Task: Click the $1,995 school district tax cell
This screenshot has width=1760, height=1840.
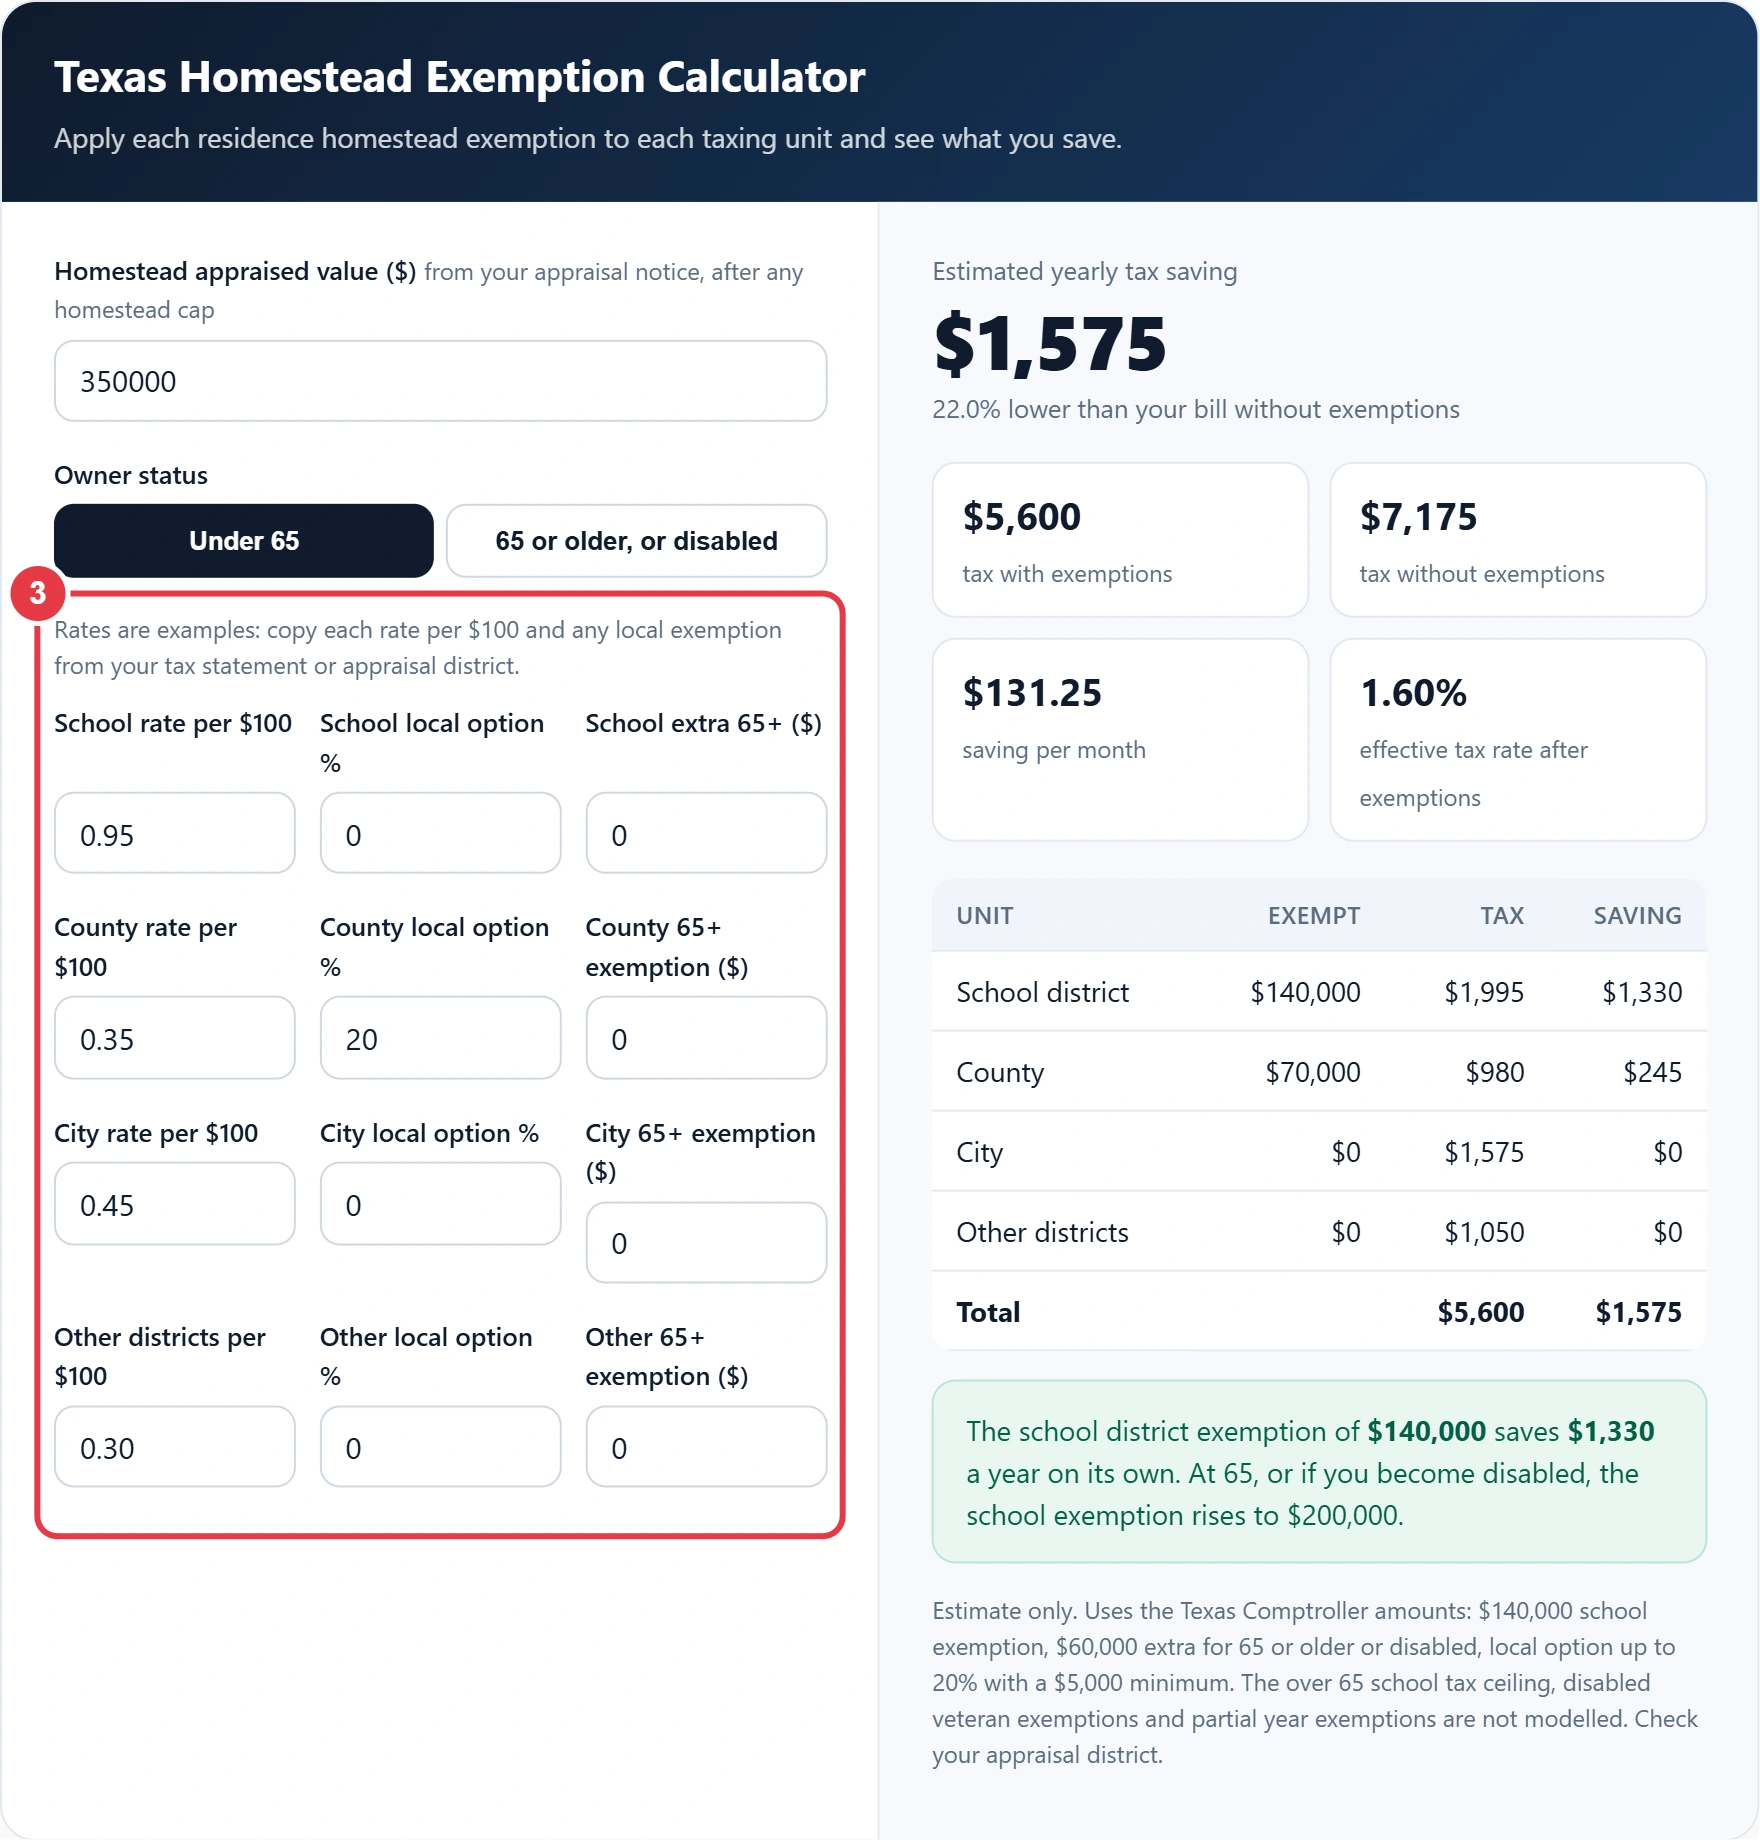Action: (1484, 992)
